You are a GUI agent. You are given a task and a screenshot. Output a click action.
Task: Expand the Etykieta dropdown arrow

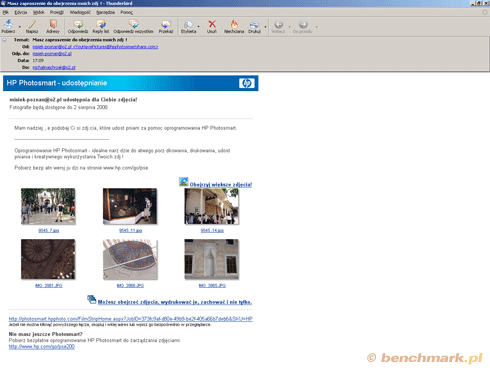click(199, 26)
